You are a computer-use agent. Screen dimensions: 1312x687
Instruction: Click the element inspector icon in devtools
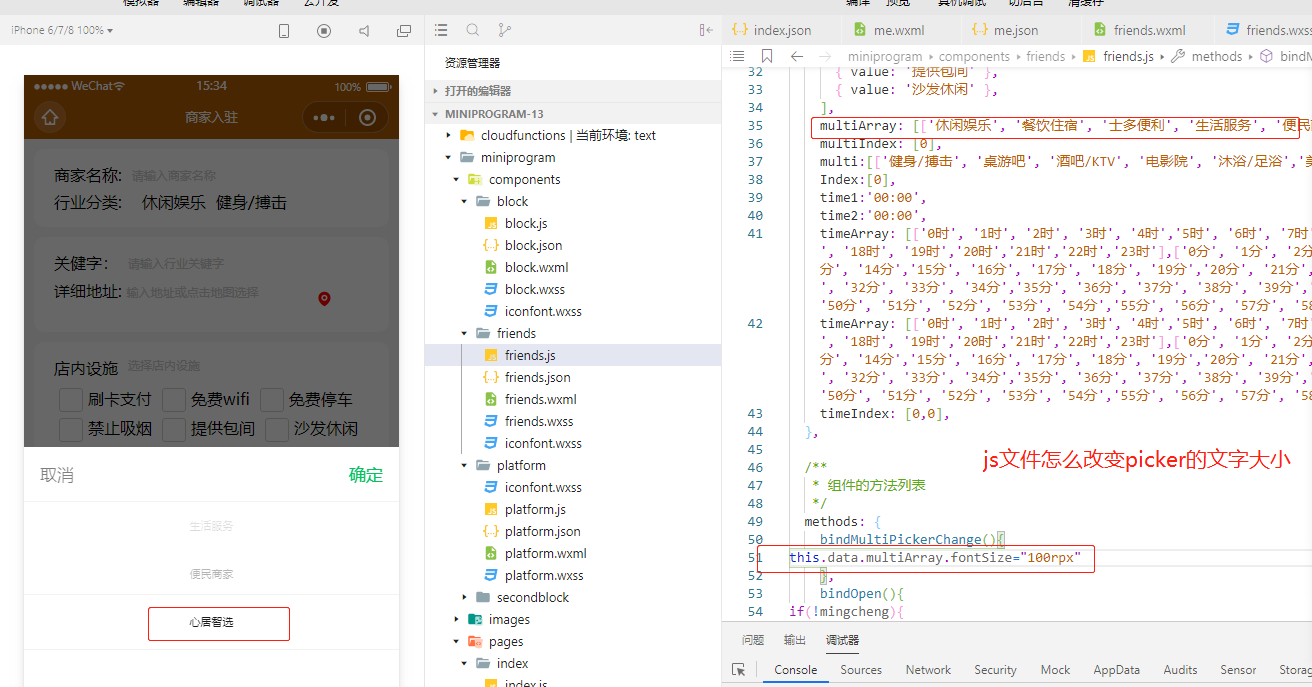[x=739, y=670]
